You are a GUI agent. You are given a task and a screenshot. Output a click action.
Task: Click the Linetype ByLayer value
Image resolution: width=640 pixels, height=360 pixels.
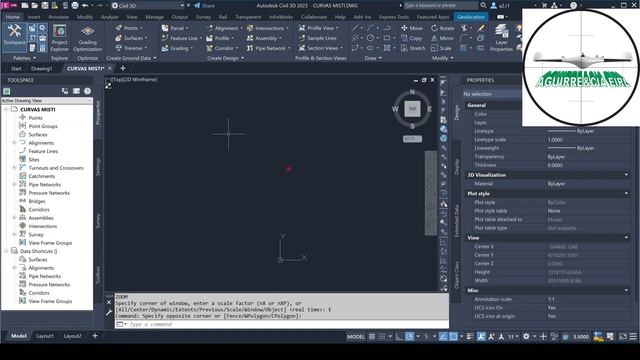pyautogui.click(x=588, y=131)
